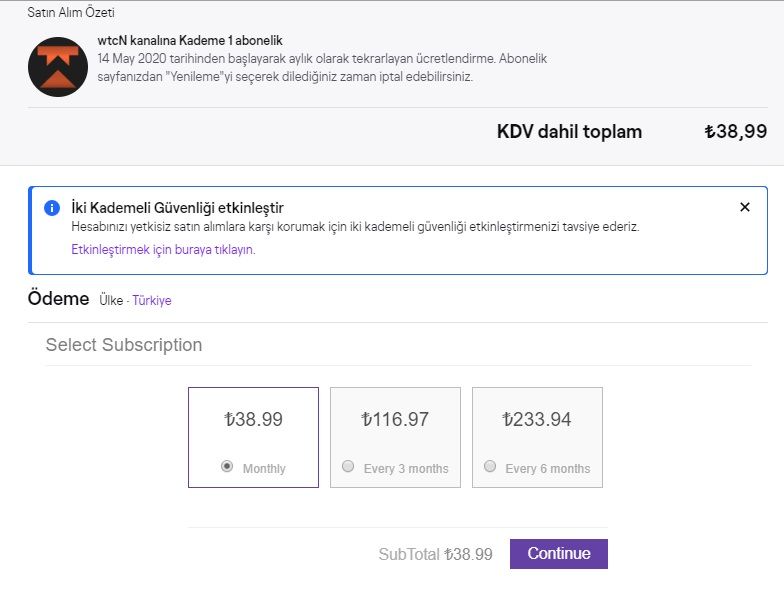Click the ₺233.94 price in the subscription card
The width and height of the screenshot is (784, 608).
click(x=537, y=420)
